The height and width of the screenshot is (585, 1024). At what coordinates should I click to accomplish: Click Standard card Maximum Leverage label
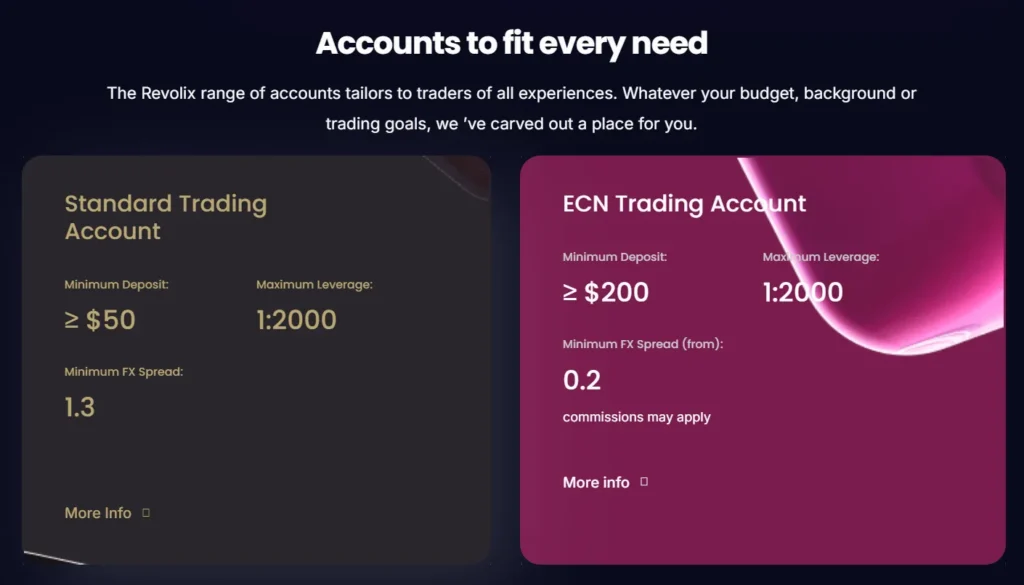[314, 285]
